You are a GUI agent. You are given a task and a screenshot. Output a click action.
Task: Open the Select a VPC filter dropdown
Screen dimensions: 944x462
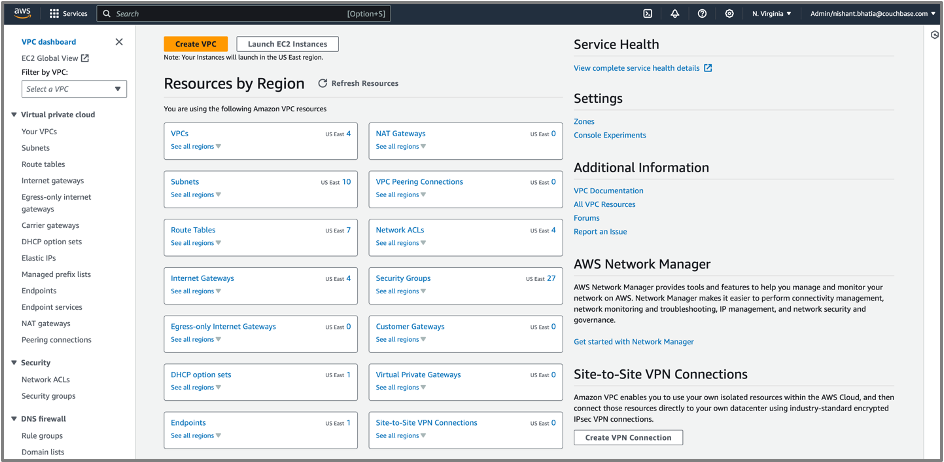point(74,89)
